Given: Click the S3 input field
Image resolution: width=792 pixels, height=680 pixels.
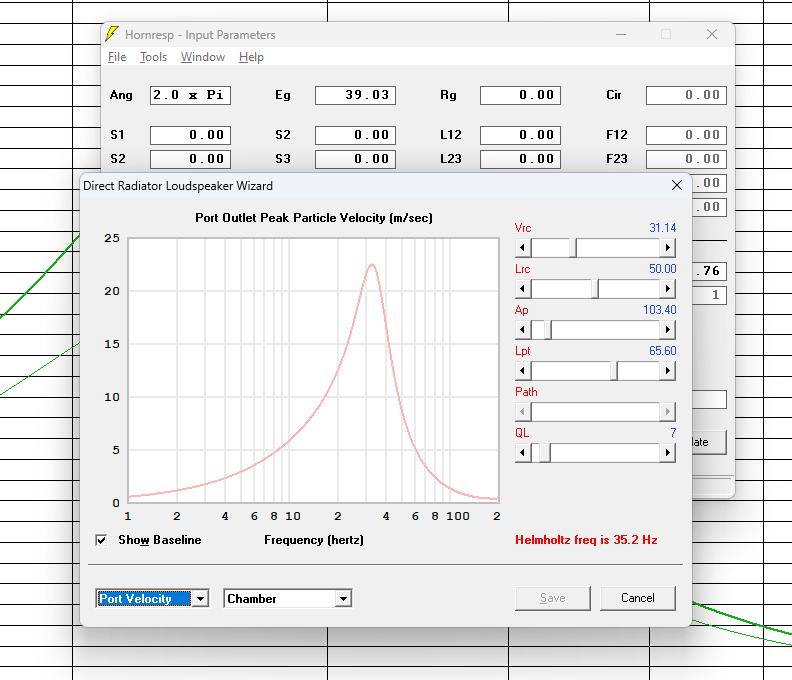Looking at the screenshot, I should (x=356, y=159).
